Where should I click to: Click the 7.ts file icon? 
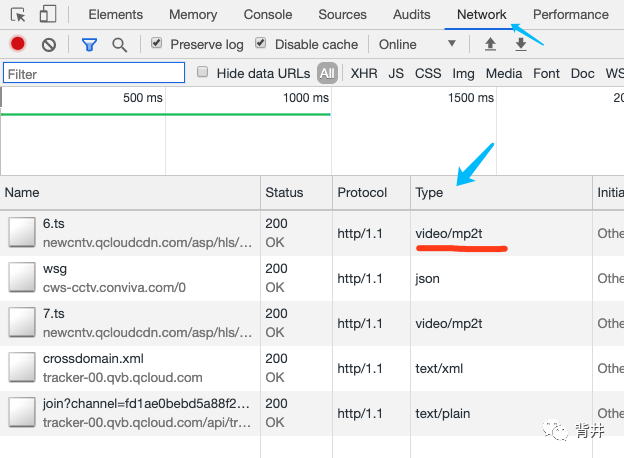coord(22,322)
